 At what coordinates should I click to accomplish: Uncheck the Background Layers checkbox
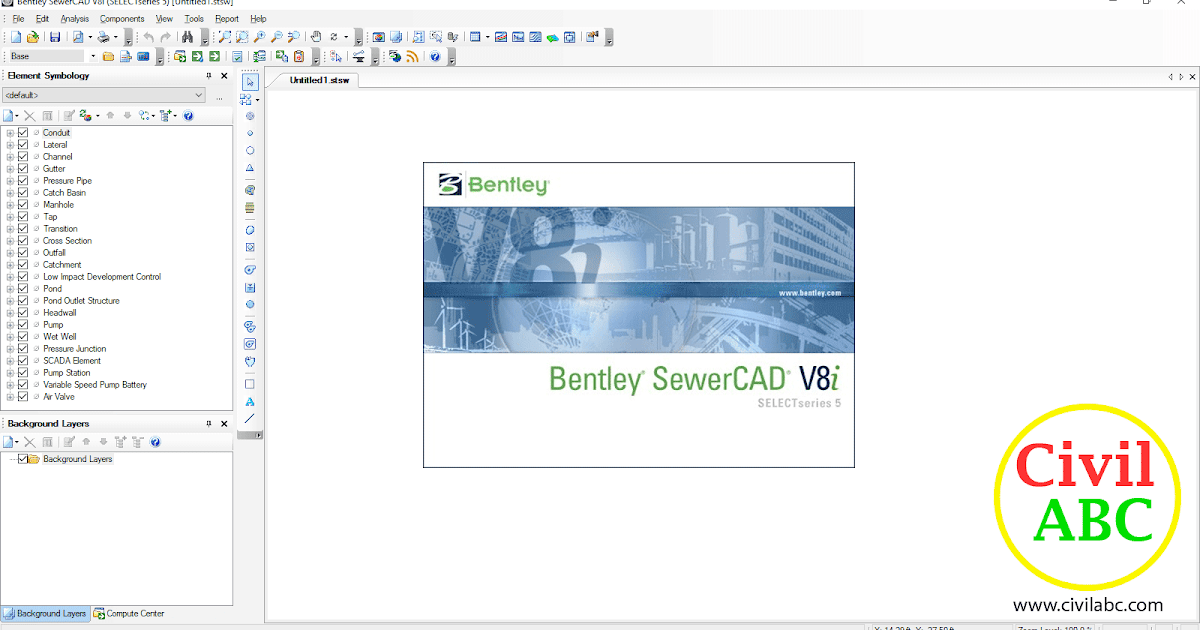[x=23, y=459]
